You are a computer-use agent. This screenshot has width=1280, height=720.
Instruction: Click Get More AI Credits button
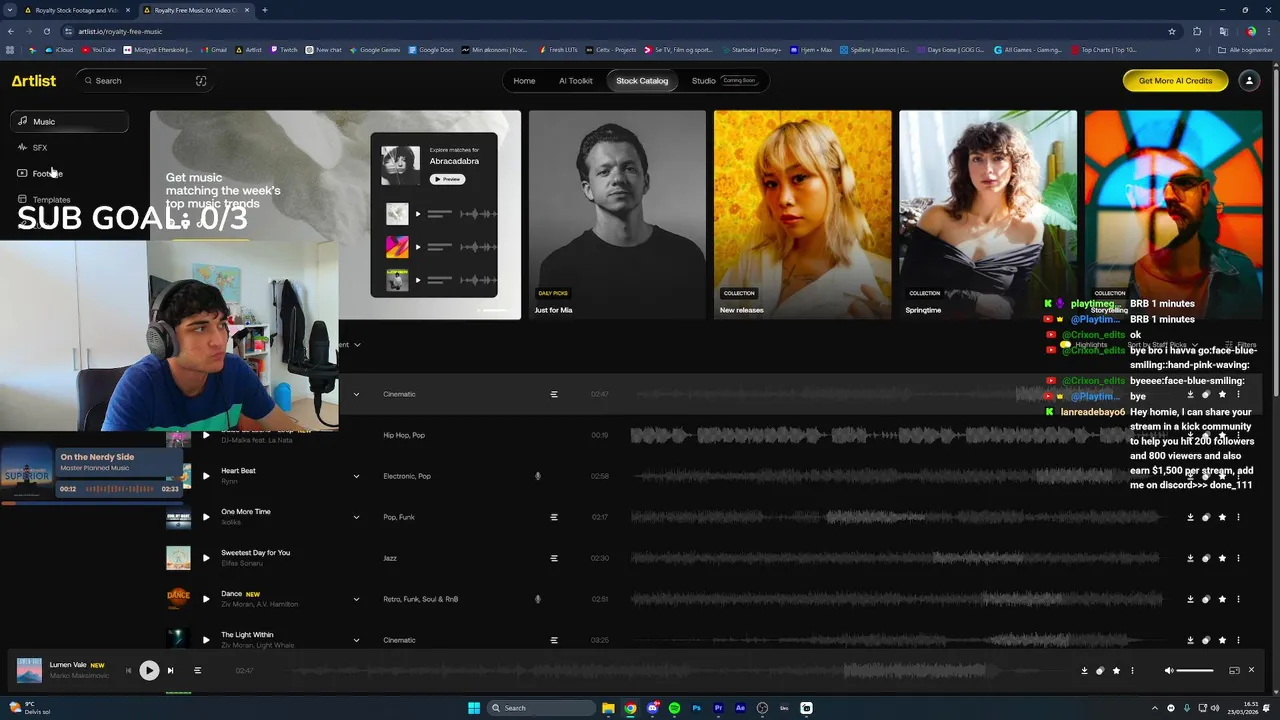(x=1175, y=81)
